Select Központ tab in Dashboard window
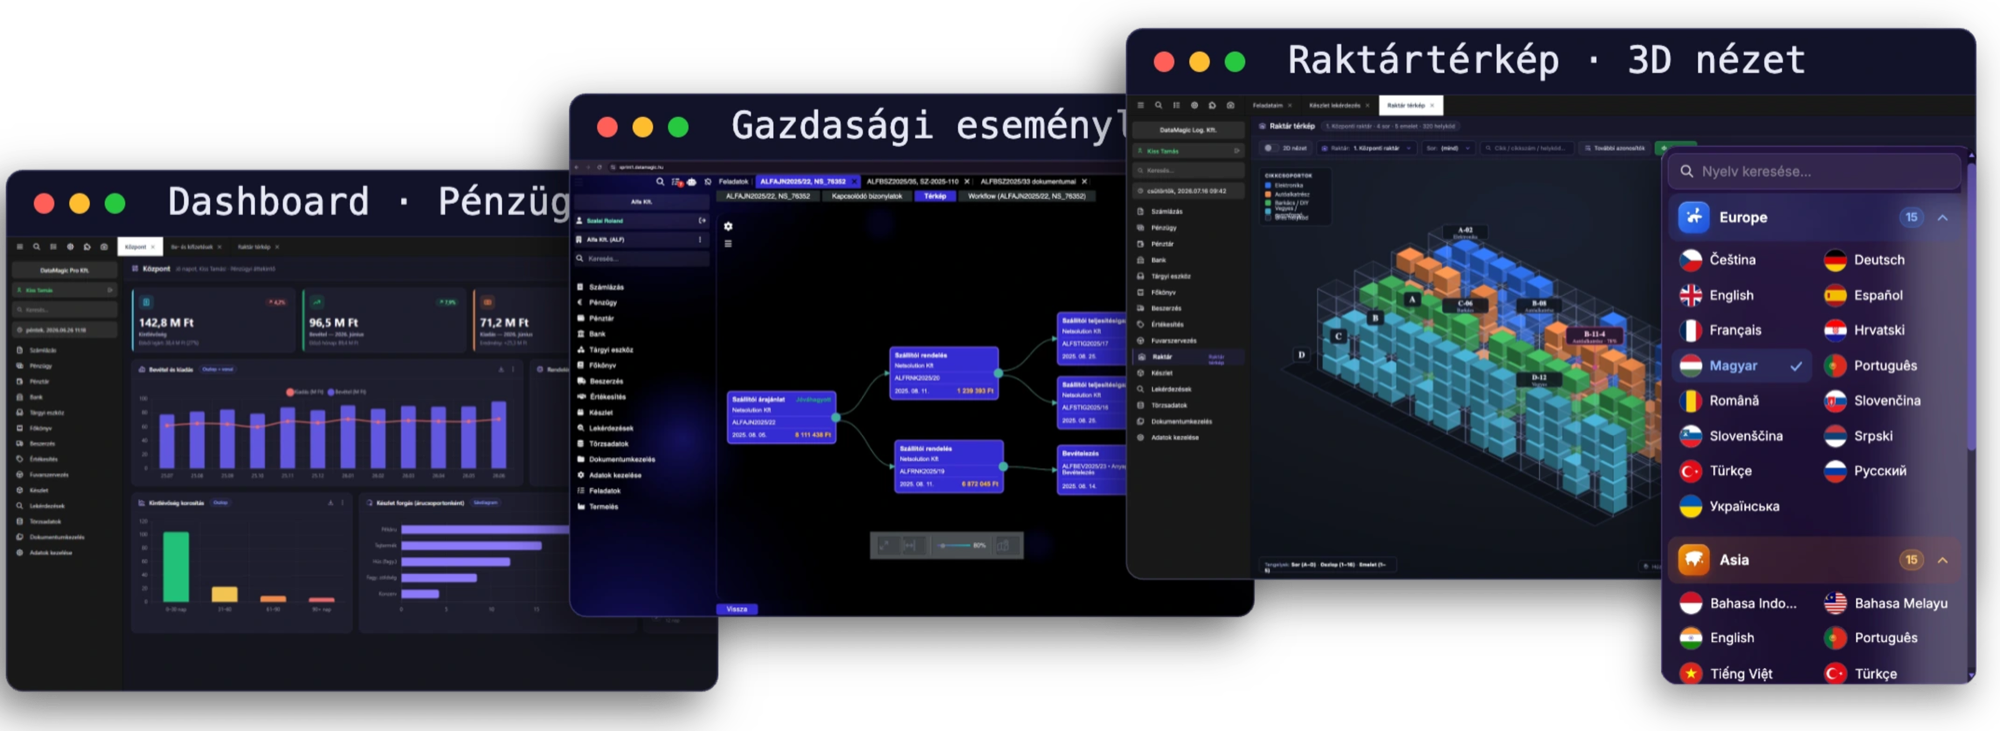Image resolution: width=2000 pixels, height=731 pixels. [x=140, y=247]
